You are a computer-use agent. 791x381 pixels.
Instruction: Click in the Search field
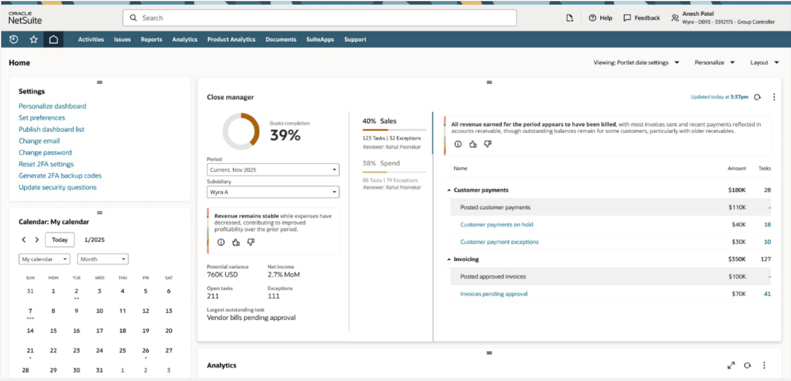tap(319, 18)
